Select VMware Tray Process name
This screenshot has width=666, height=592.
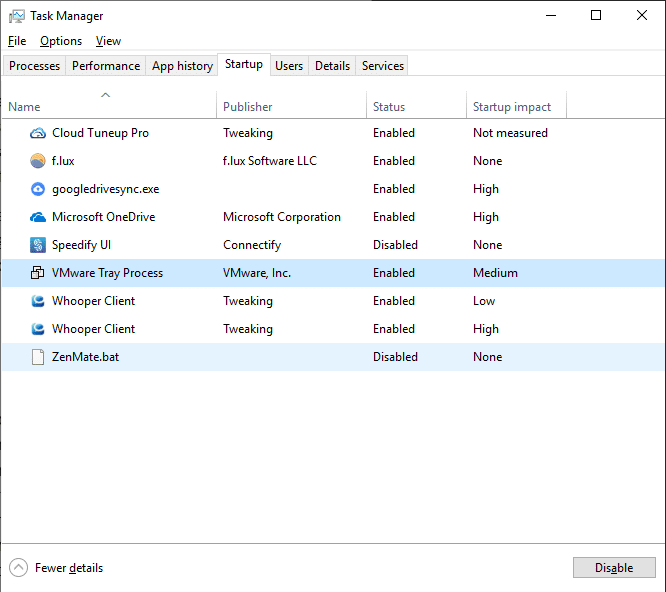click(107, 273)
